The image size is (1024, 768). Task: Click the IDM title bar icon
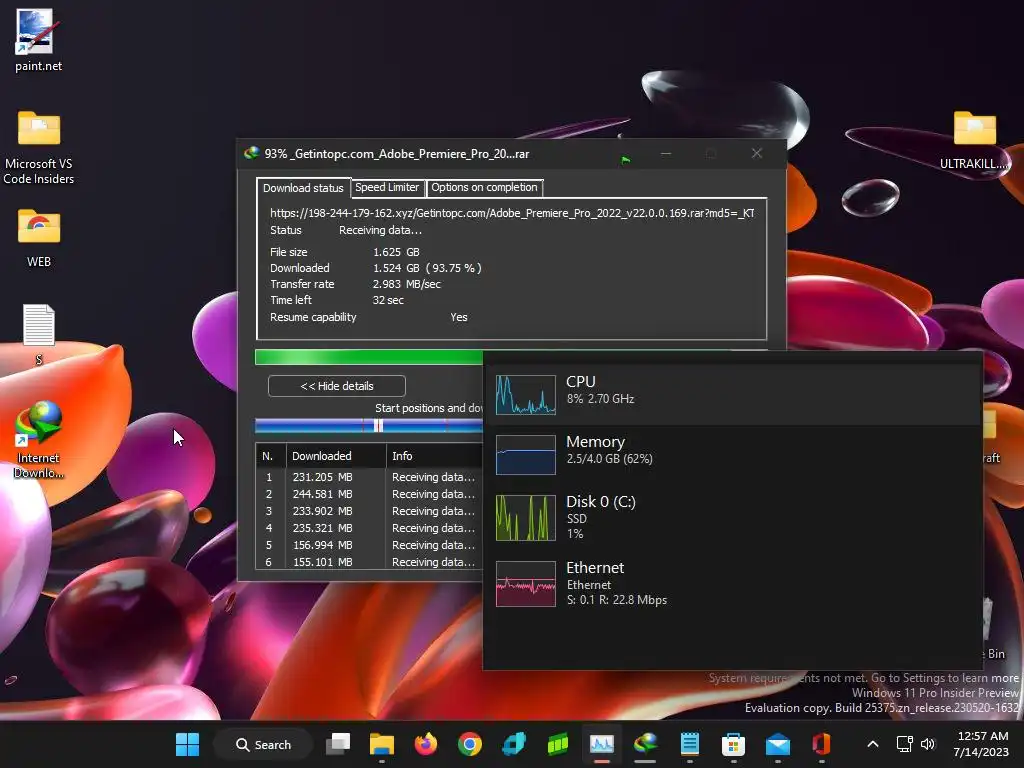pos(251,153)
